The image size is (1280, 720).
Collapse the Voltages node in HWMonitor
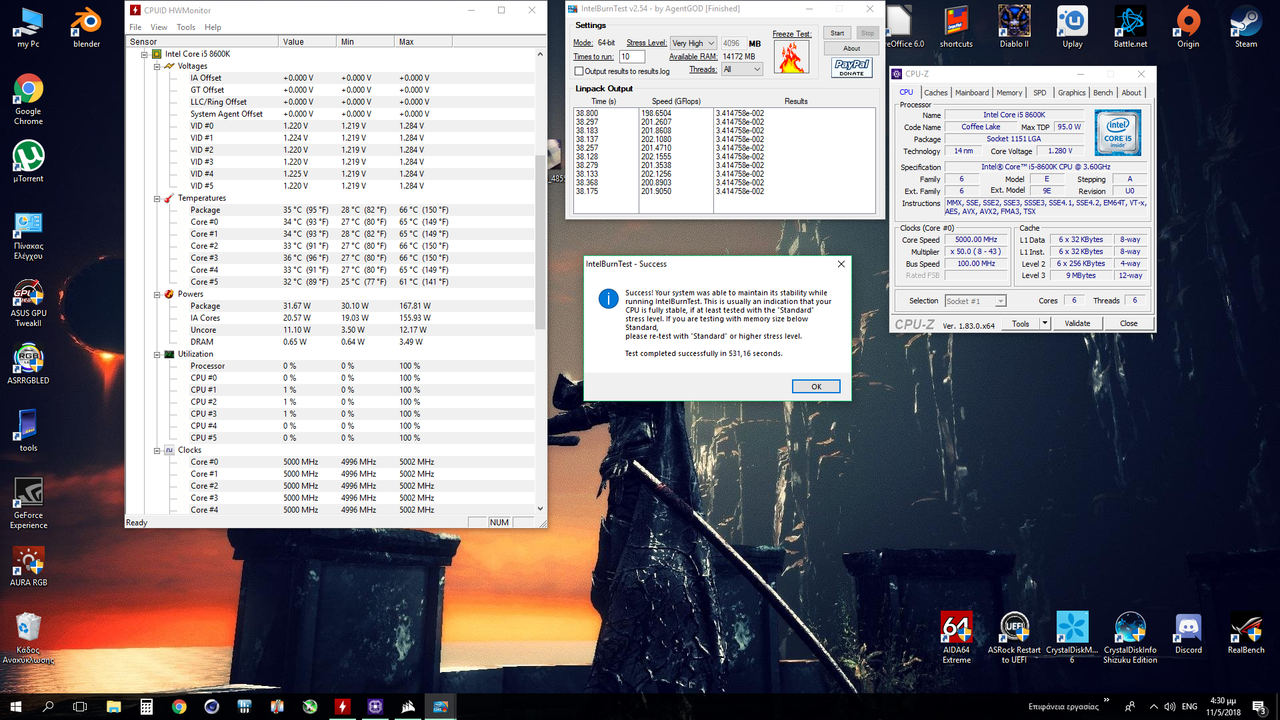157,66
